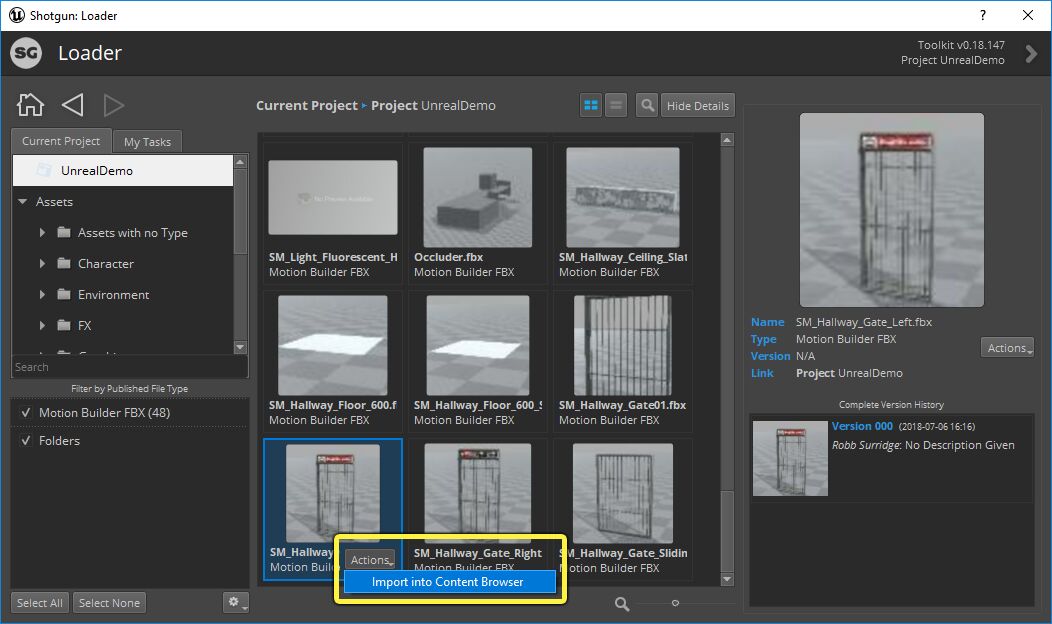Open the gear settings menu
The height and width of the screenshot is (624, 1052).
(236, 602)
